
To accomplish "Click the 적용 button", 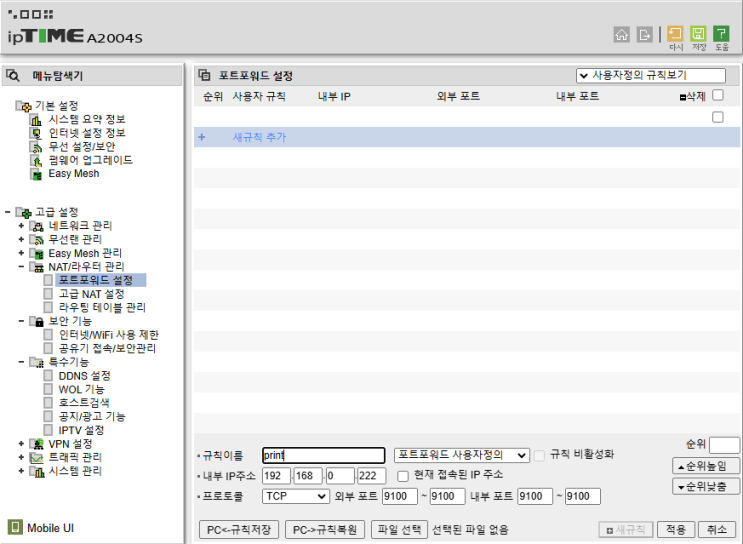I will tap(676, 529).
